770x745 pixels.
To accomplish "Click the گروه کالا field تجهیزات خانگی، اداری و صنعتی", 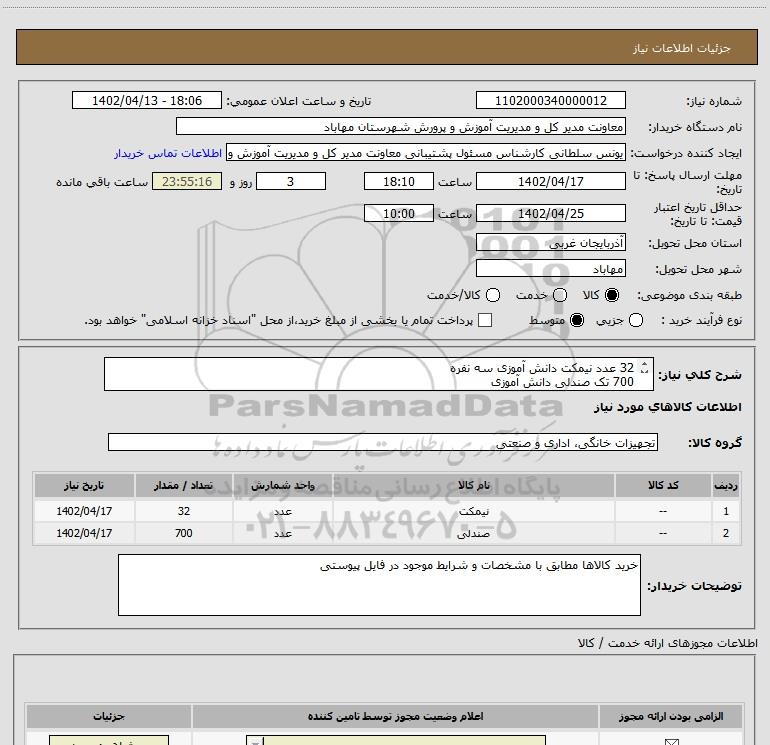I will 383,442.
